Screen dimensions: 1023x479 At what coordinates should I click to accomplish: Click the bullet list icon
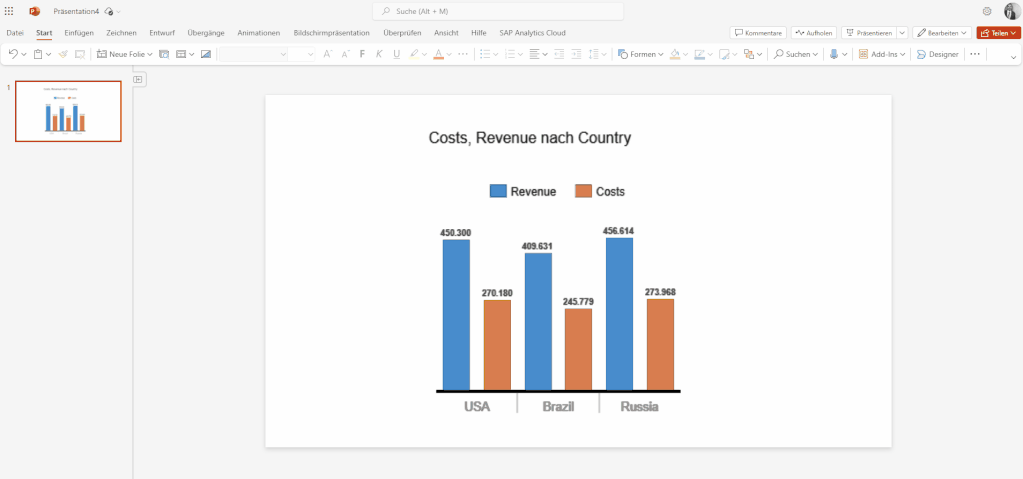coord(484,54)
